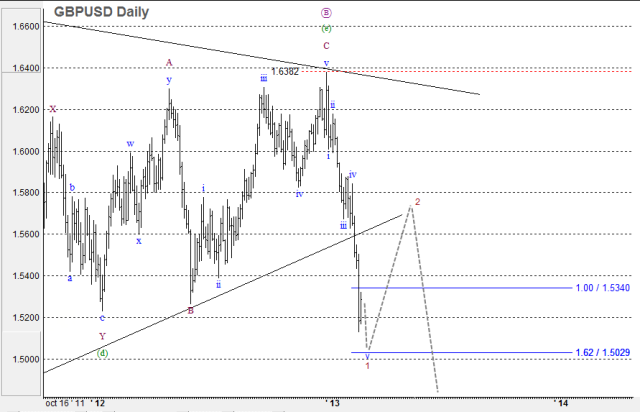640x412 pixels.
Task: Select the red X wave label
Action: point(53,109)
